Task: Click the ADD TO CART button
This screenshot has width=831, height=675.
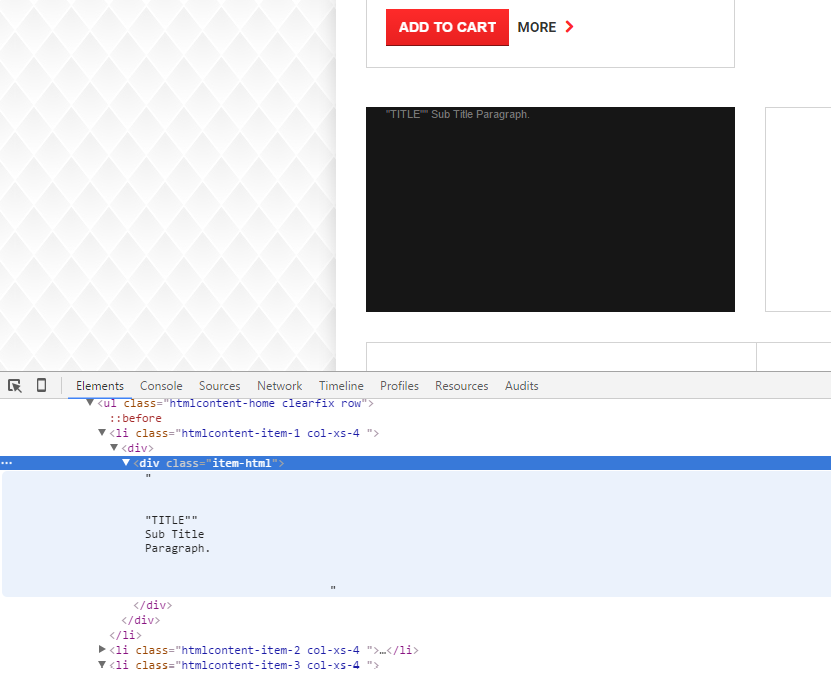Action: pos(447,27)
